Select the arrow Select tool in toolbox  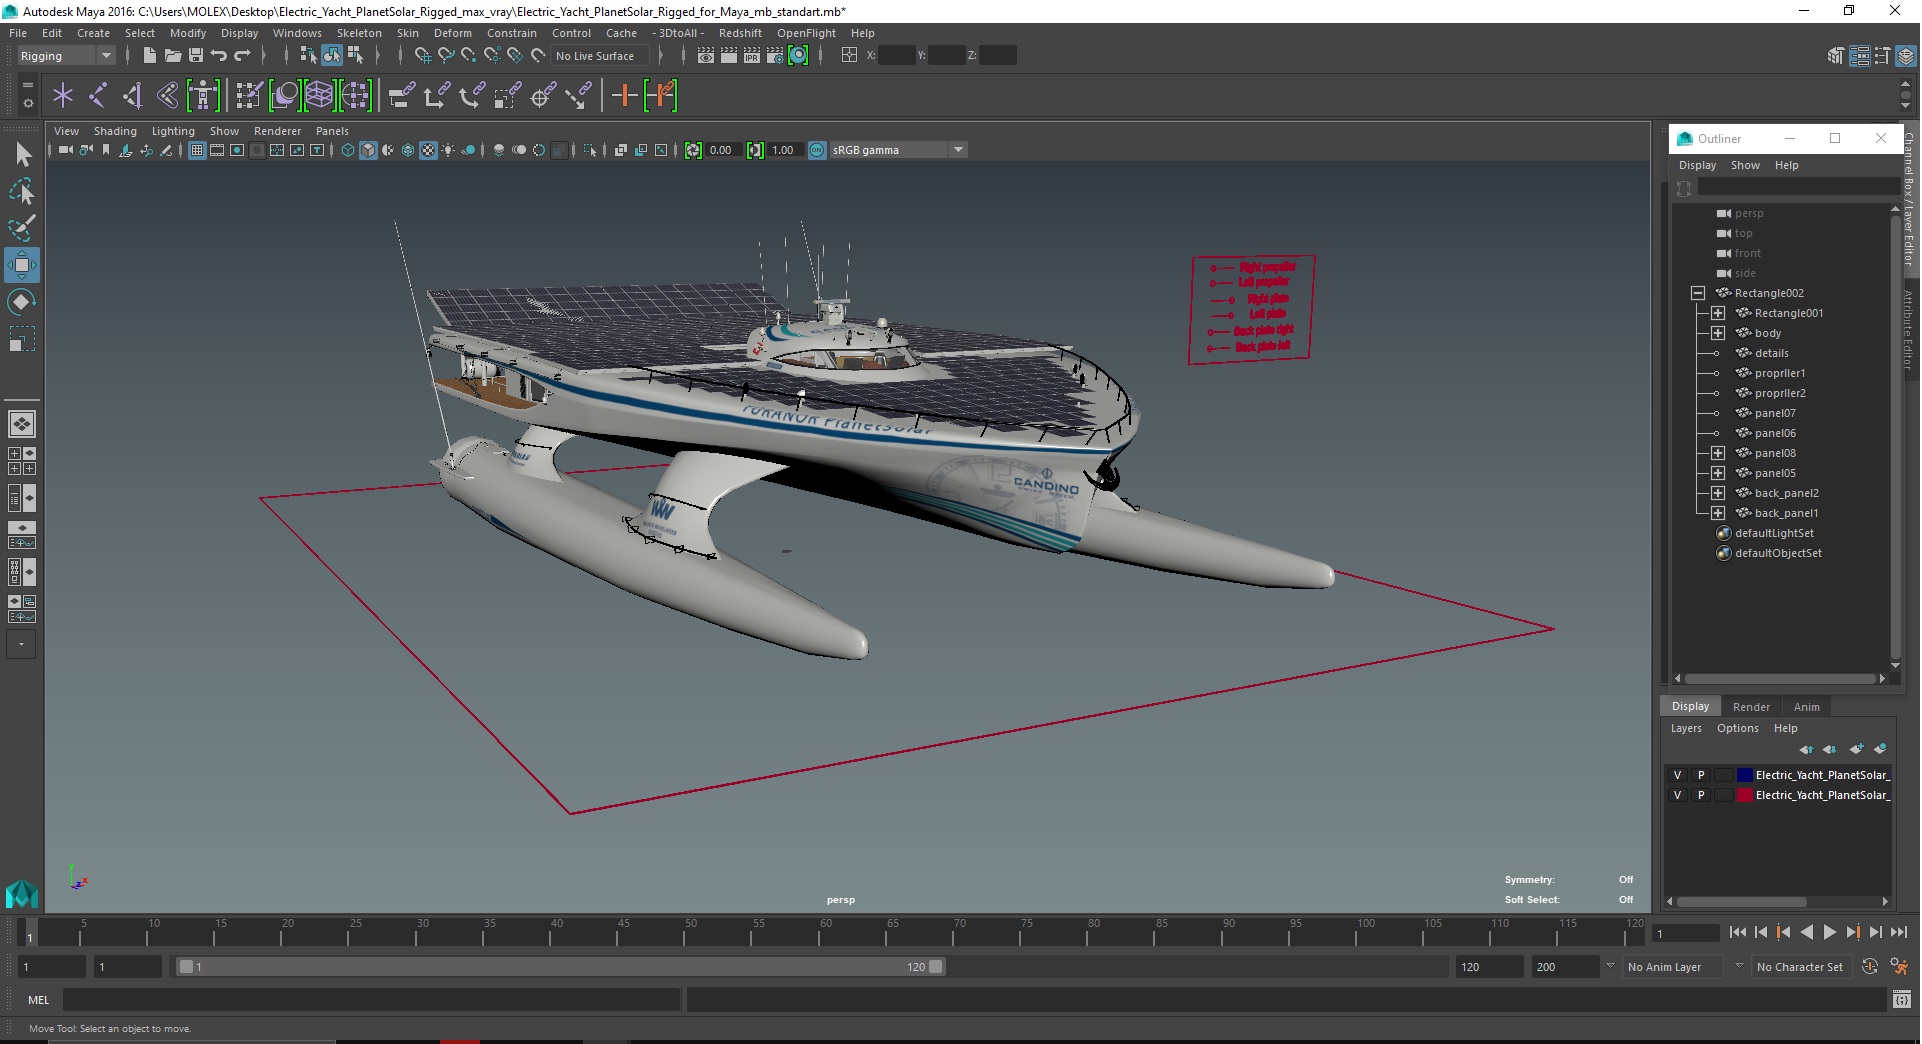(22, 154)
